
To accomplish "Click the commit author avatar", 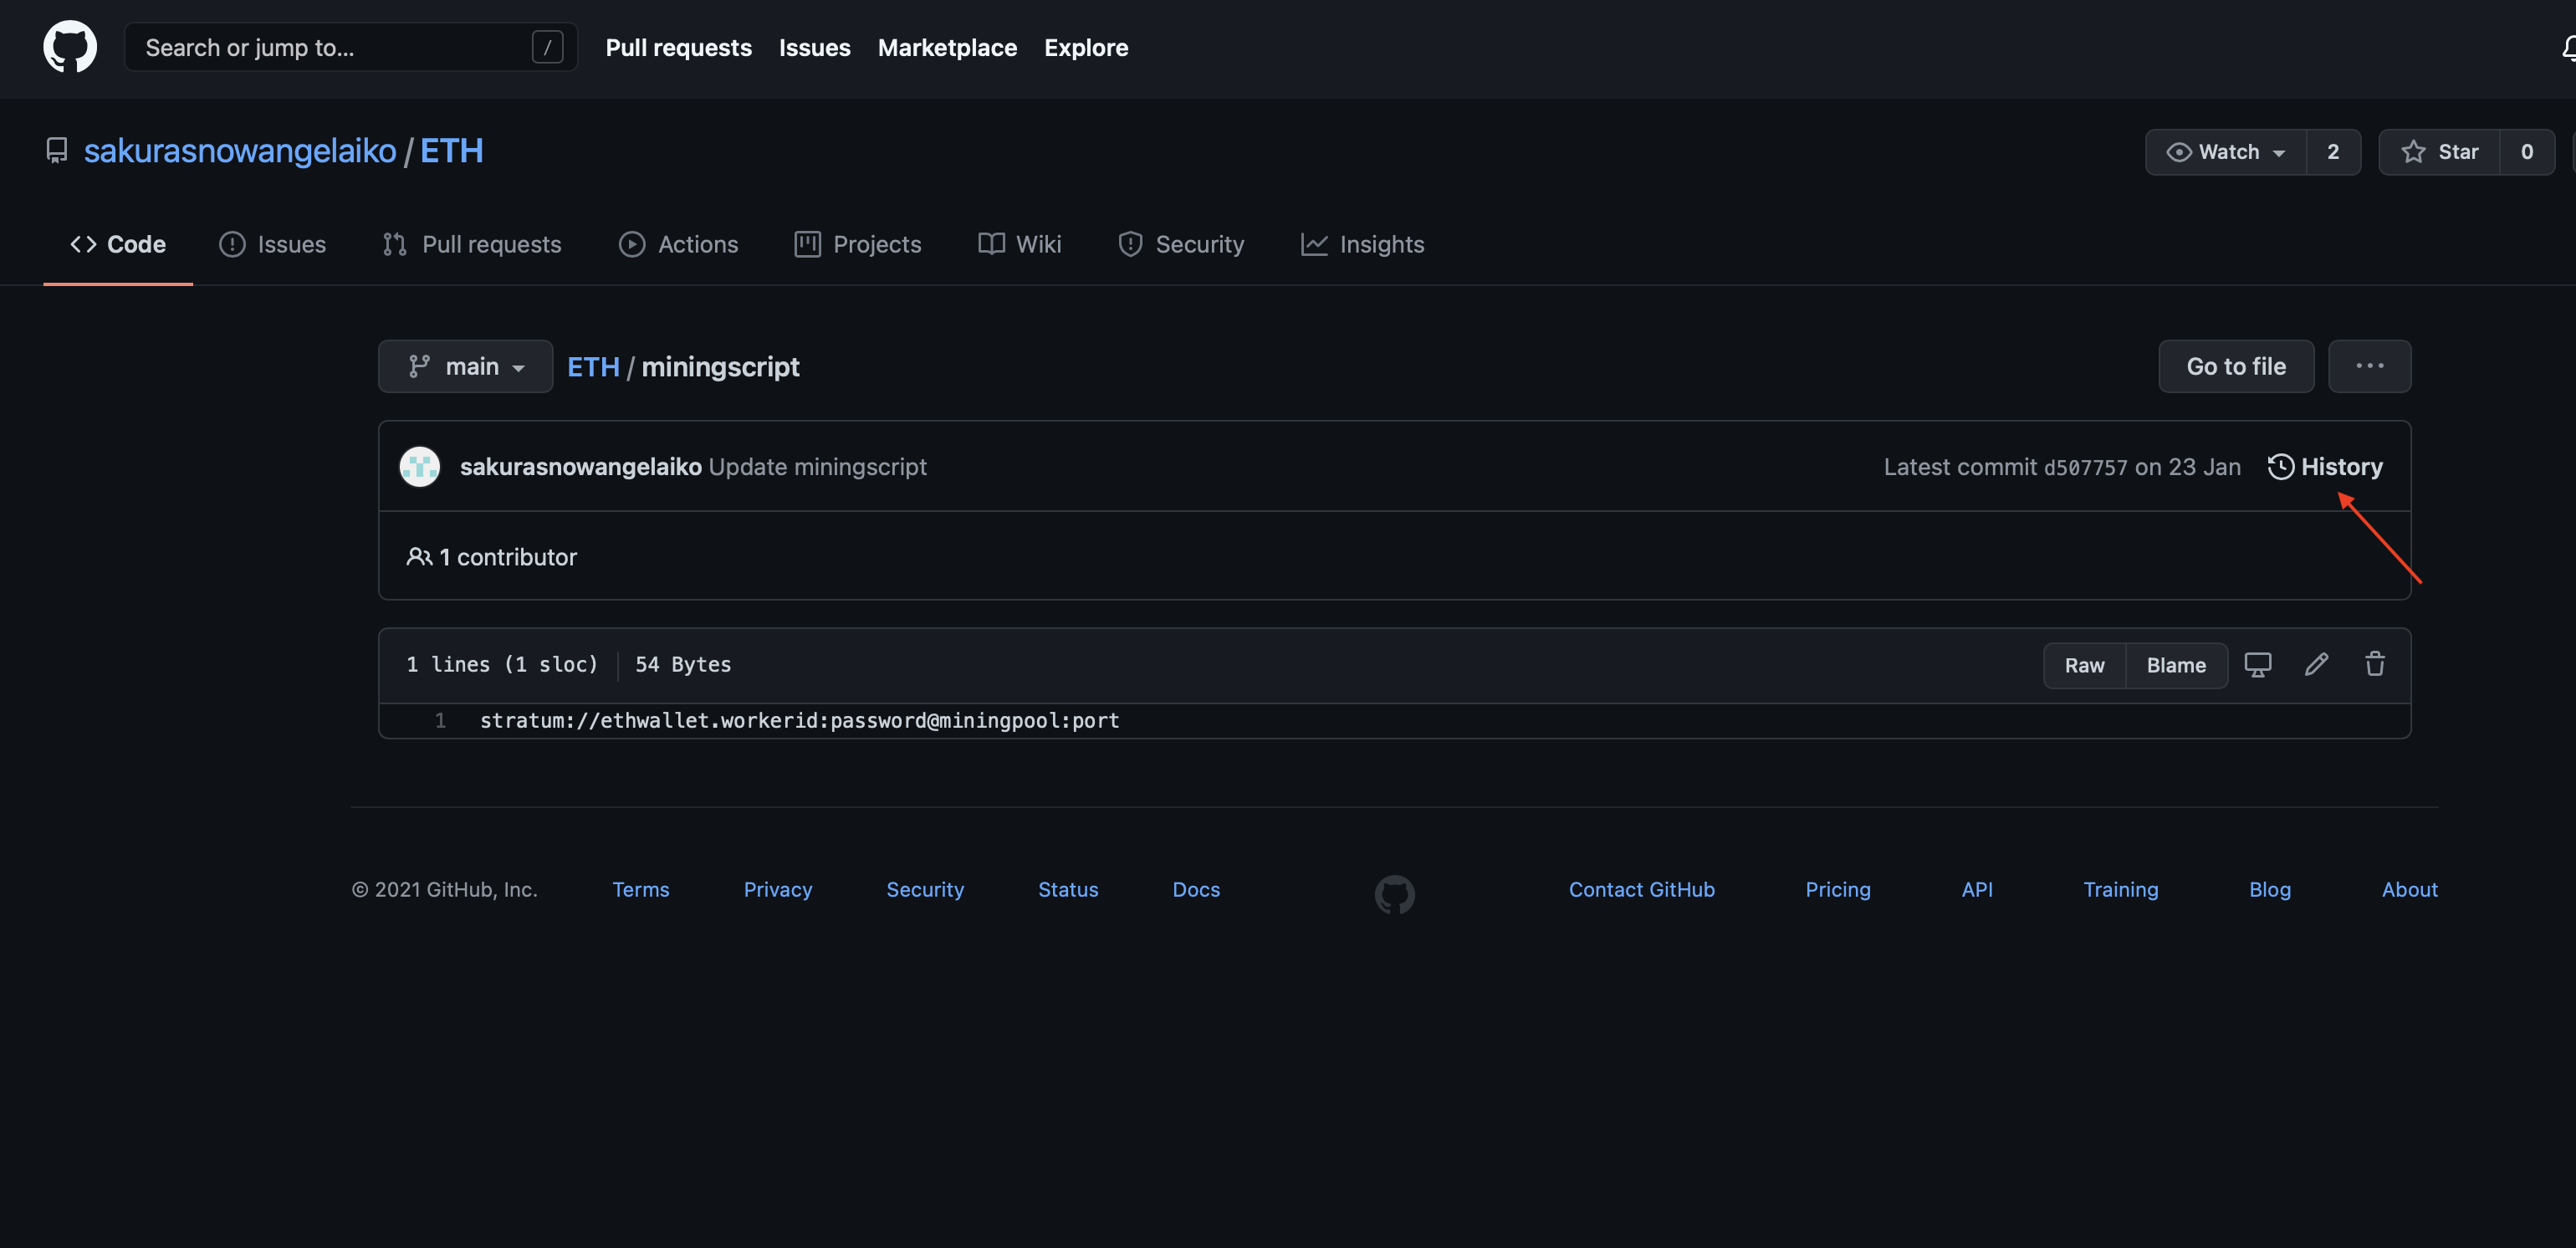I will coord(420,466).
